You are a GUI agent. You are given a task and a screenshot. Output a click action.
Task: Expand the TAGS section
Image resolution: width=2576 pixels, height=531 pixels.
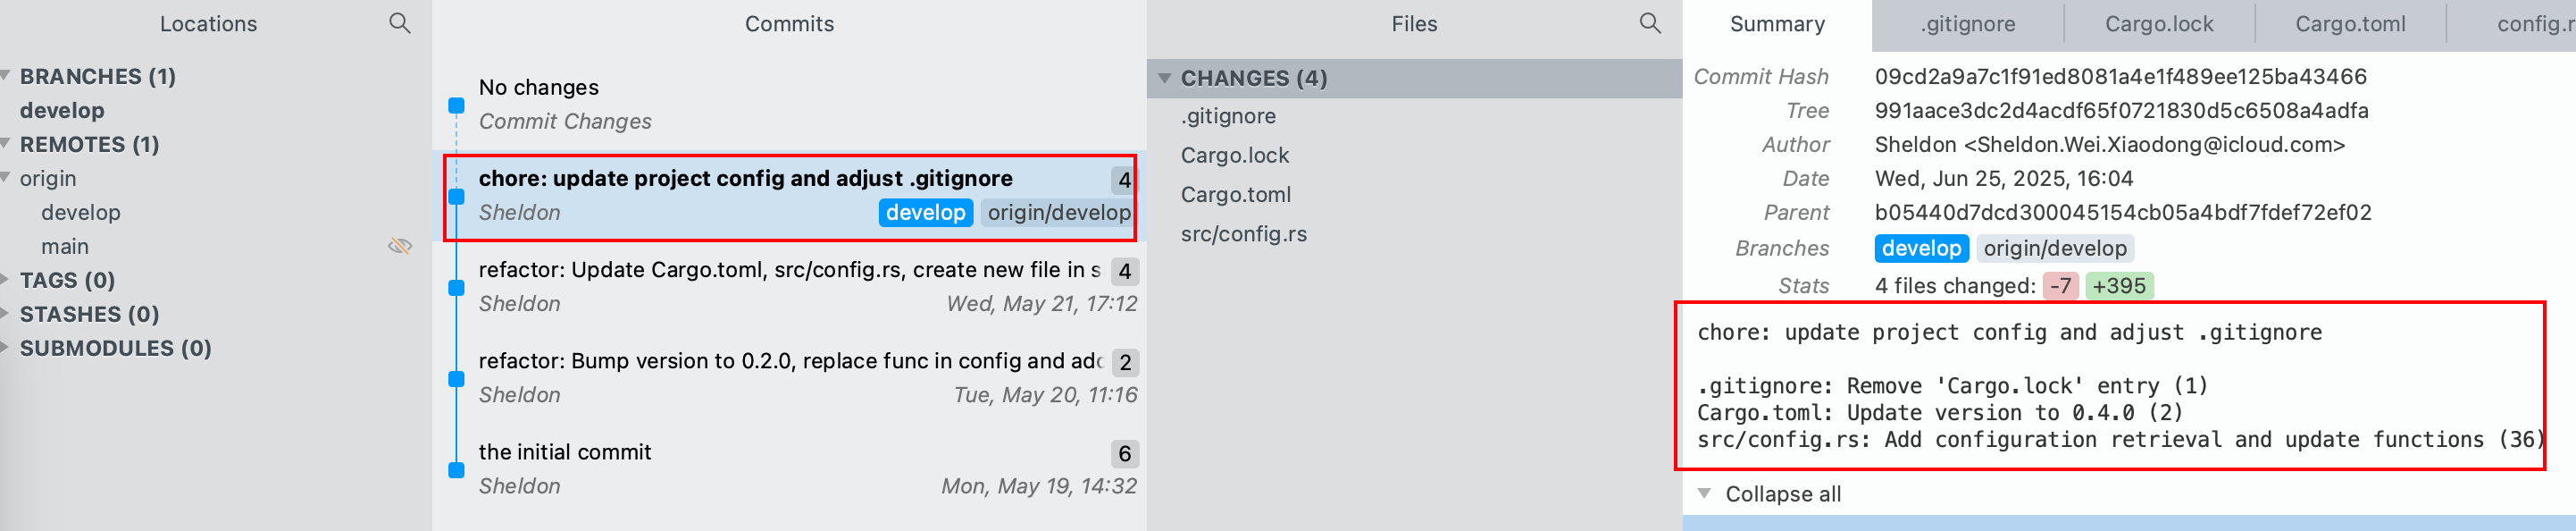coord(6,280)
